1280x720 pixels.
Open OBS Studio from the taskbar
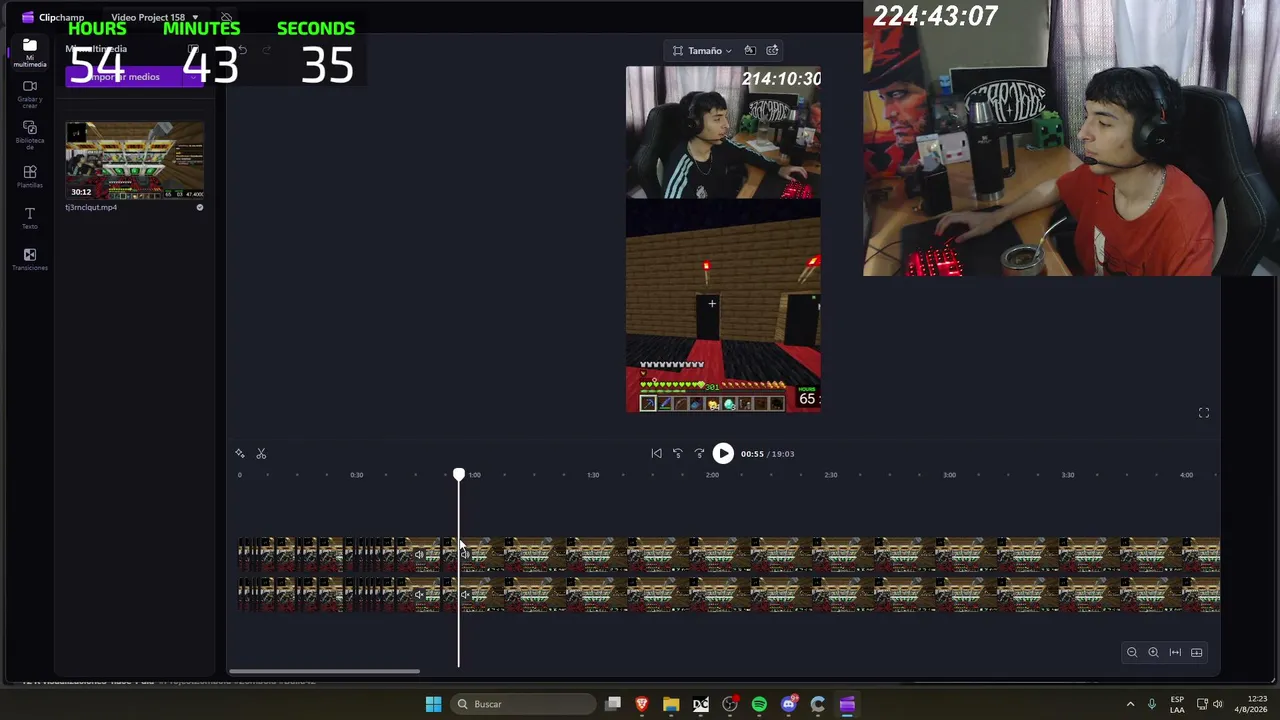(x=730, y=704)
